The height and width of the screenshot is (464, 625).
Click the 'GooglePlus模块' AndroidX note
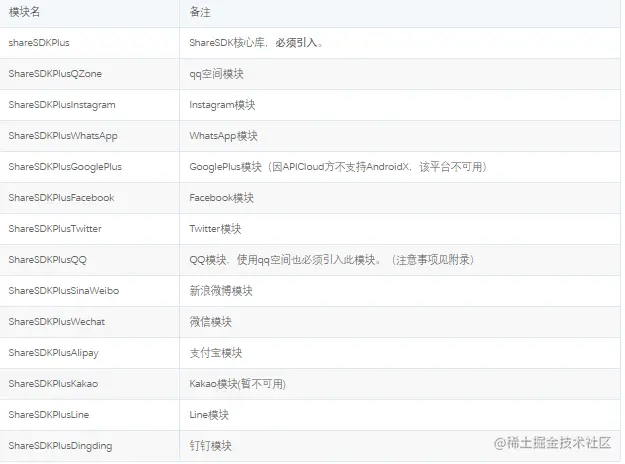[338, 167]
